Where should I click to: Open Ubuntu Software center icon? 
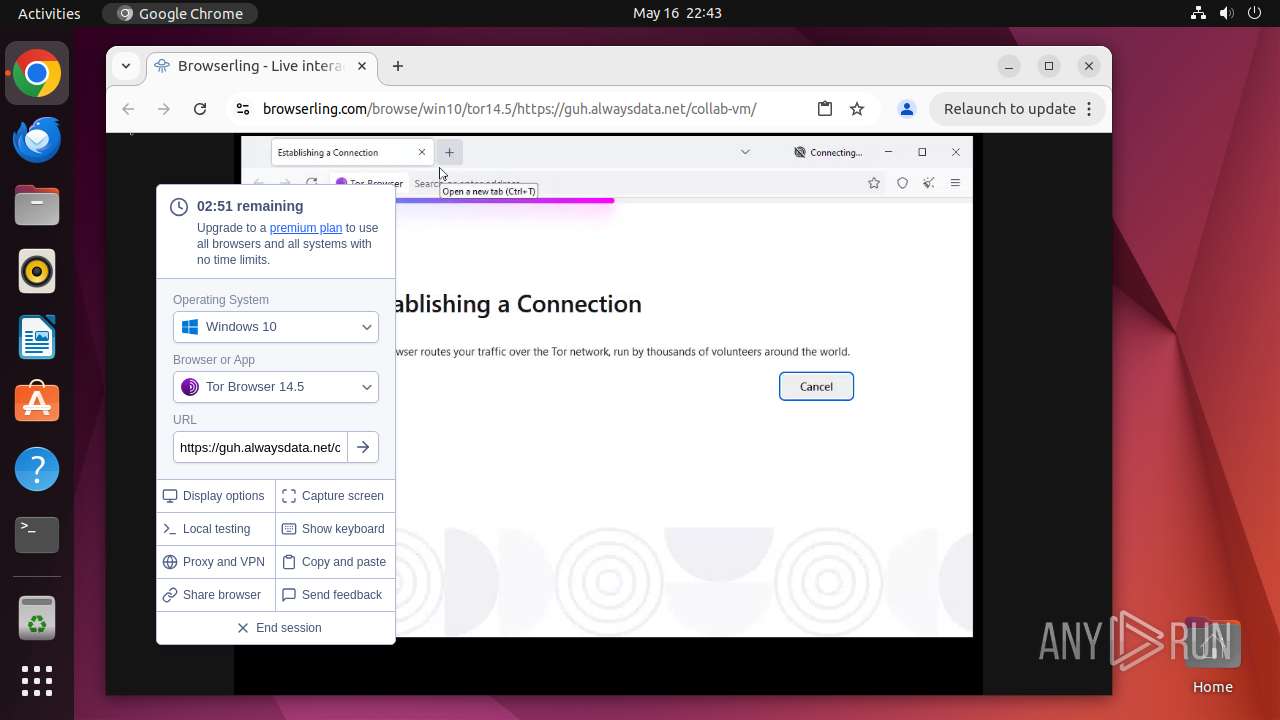coord(37,403)
